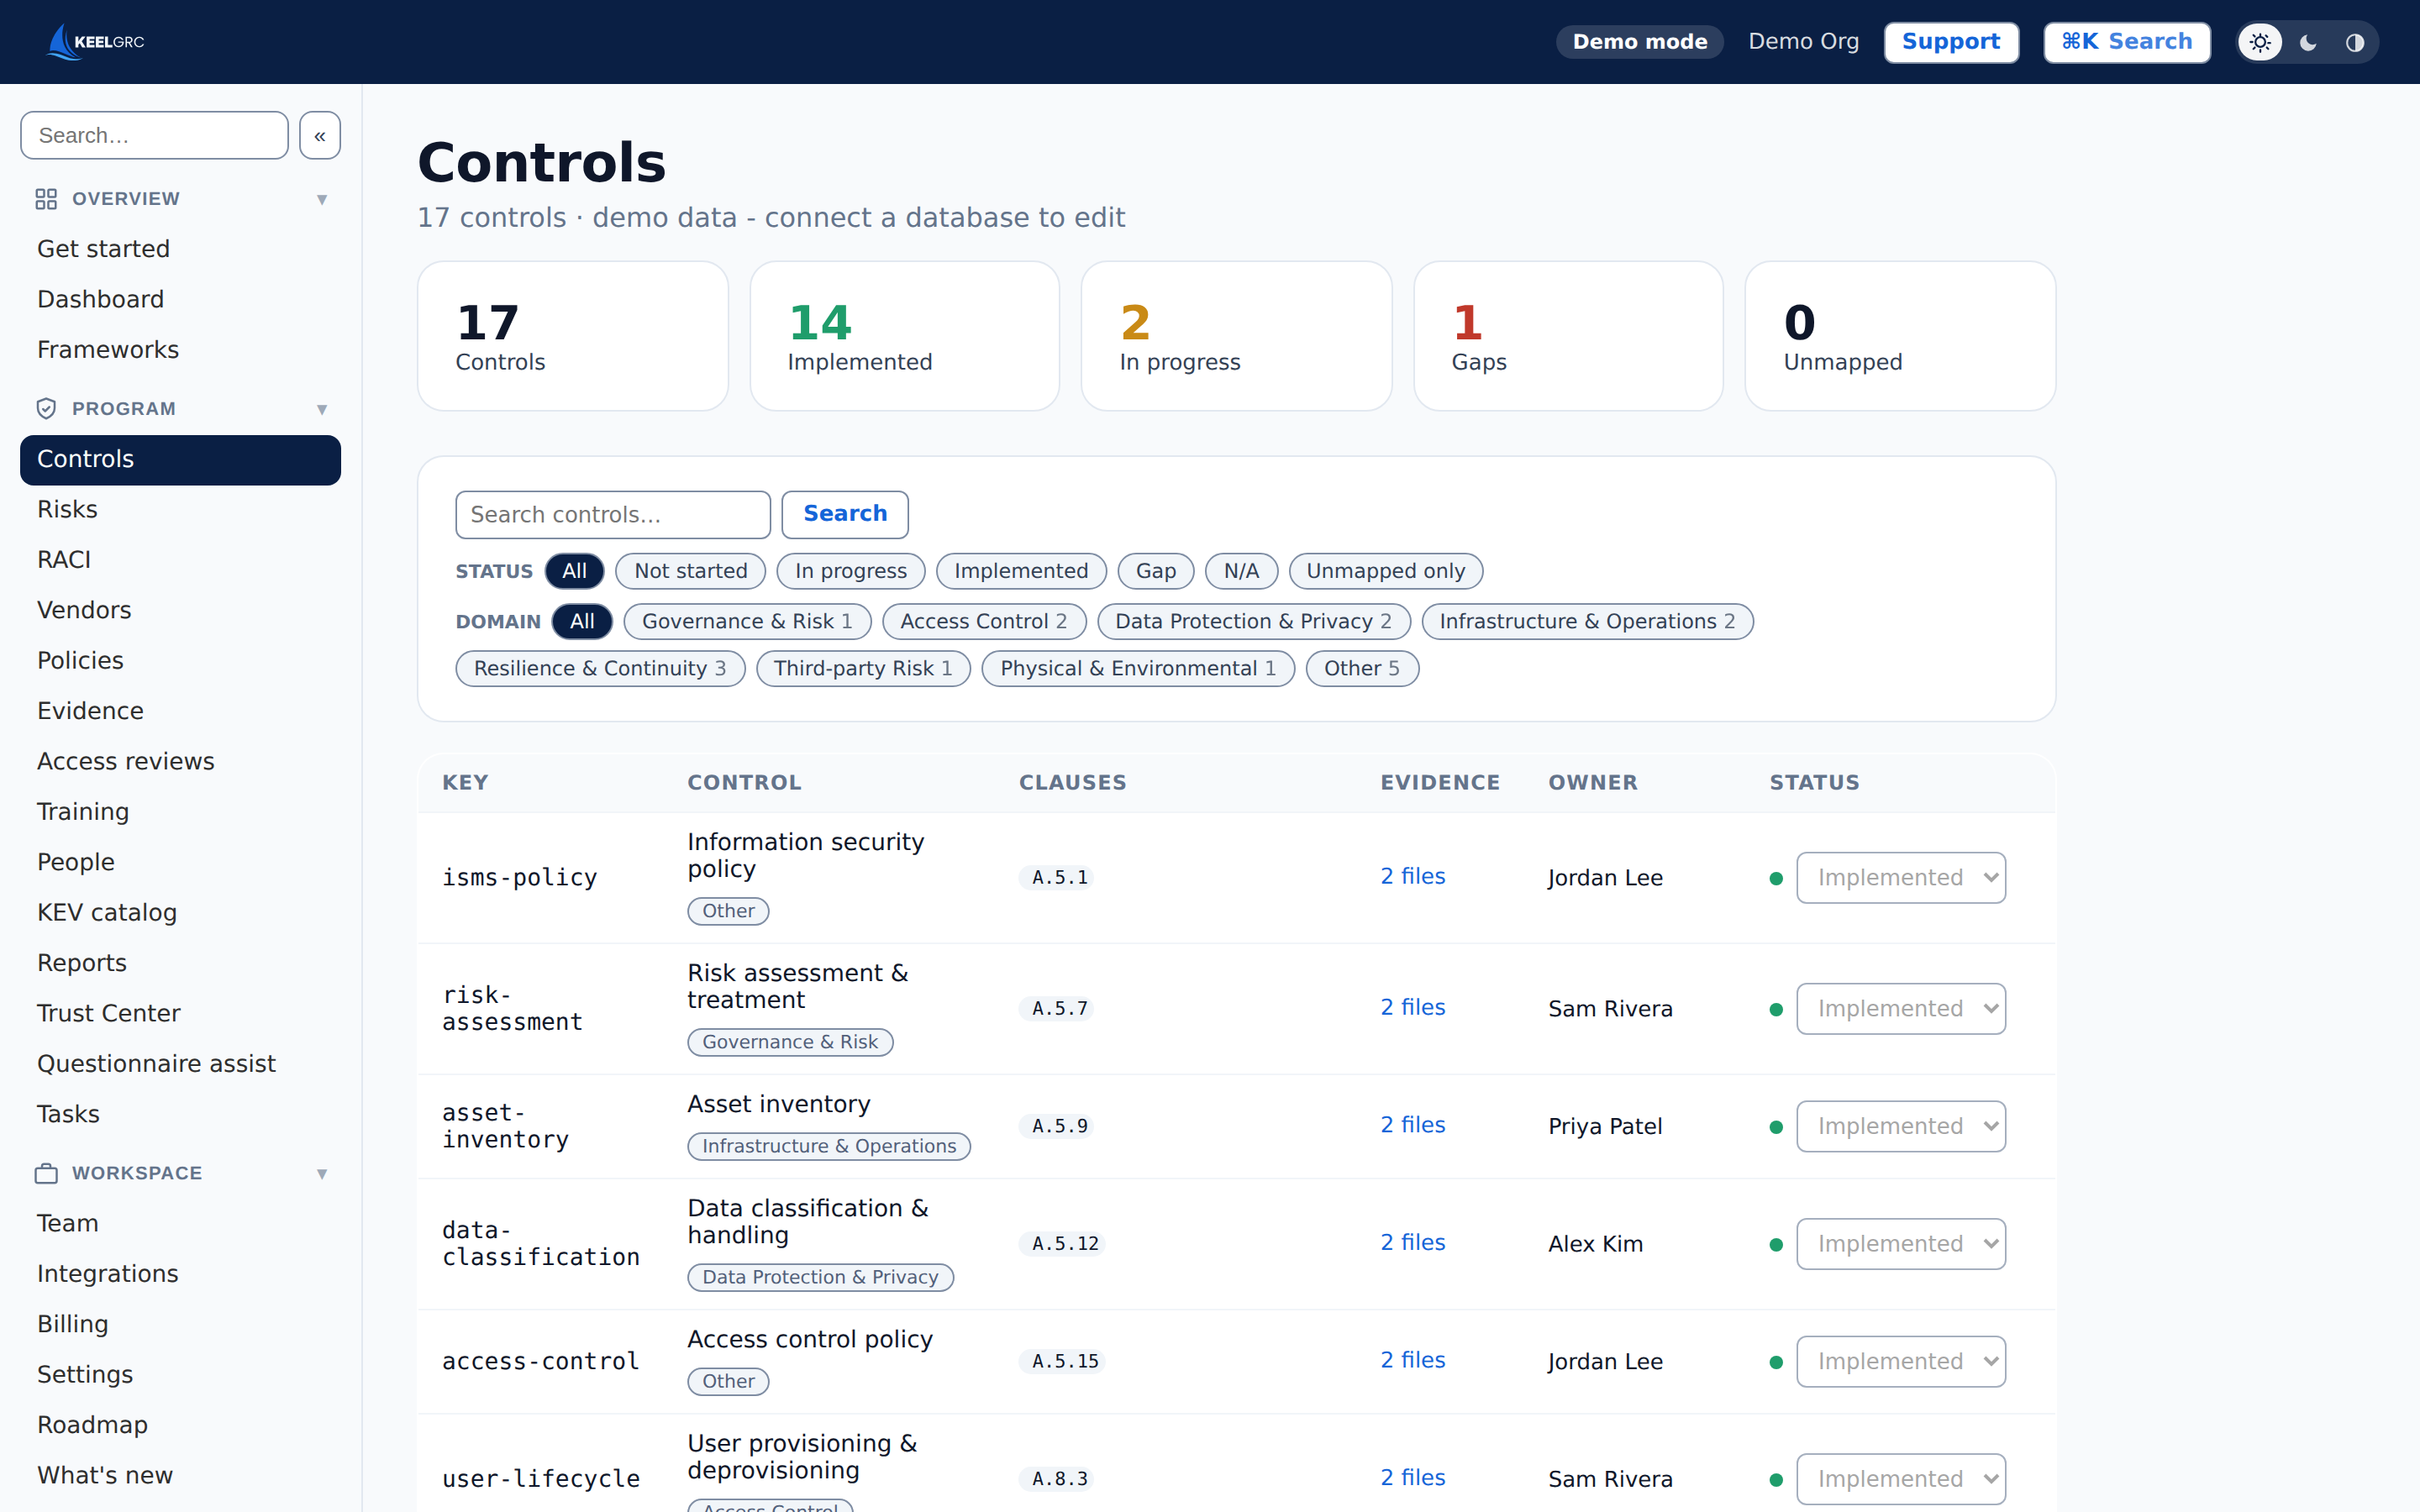2420x1512 pixels.
Task: Click the Gaps summary card
Action: (1568, 336)
